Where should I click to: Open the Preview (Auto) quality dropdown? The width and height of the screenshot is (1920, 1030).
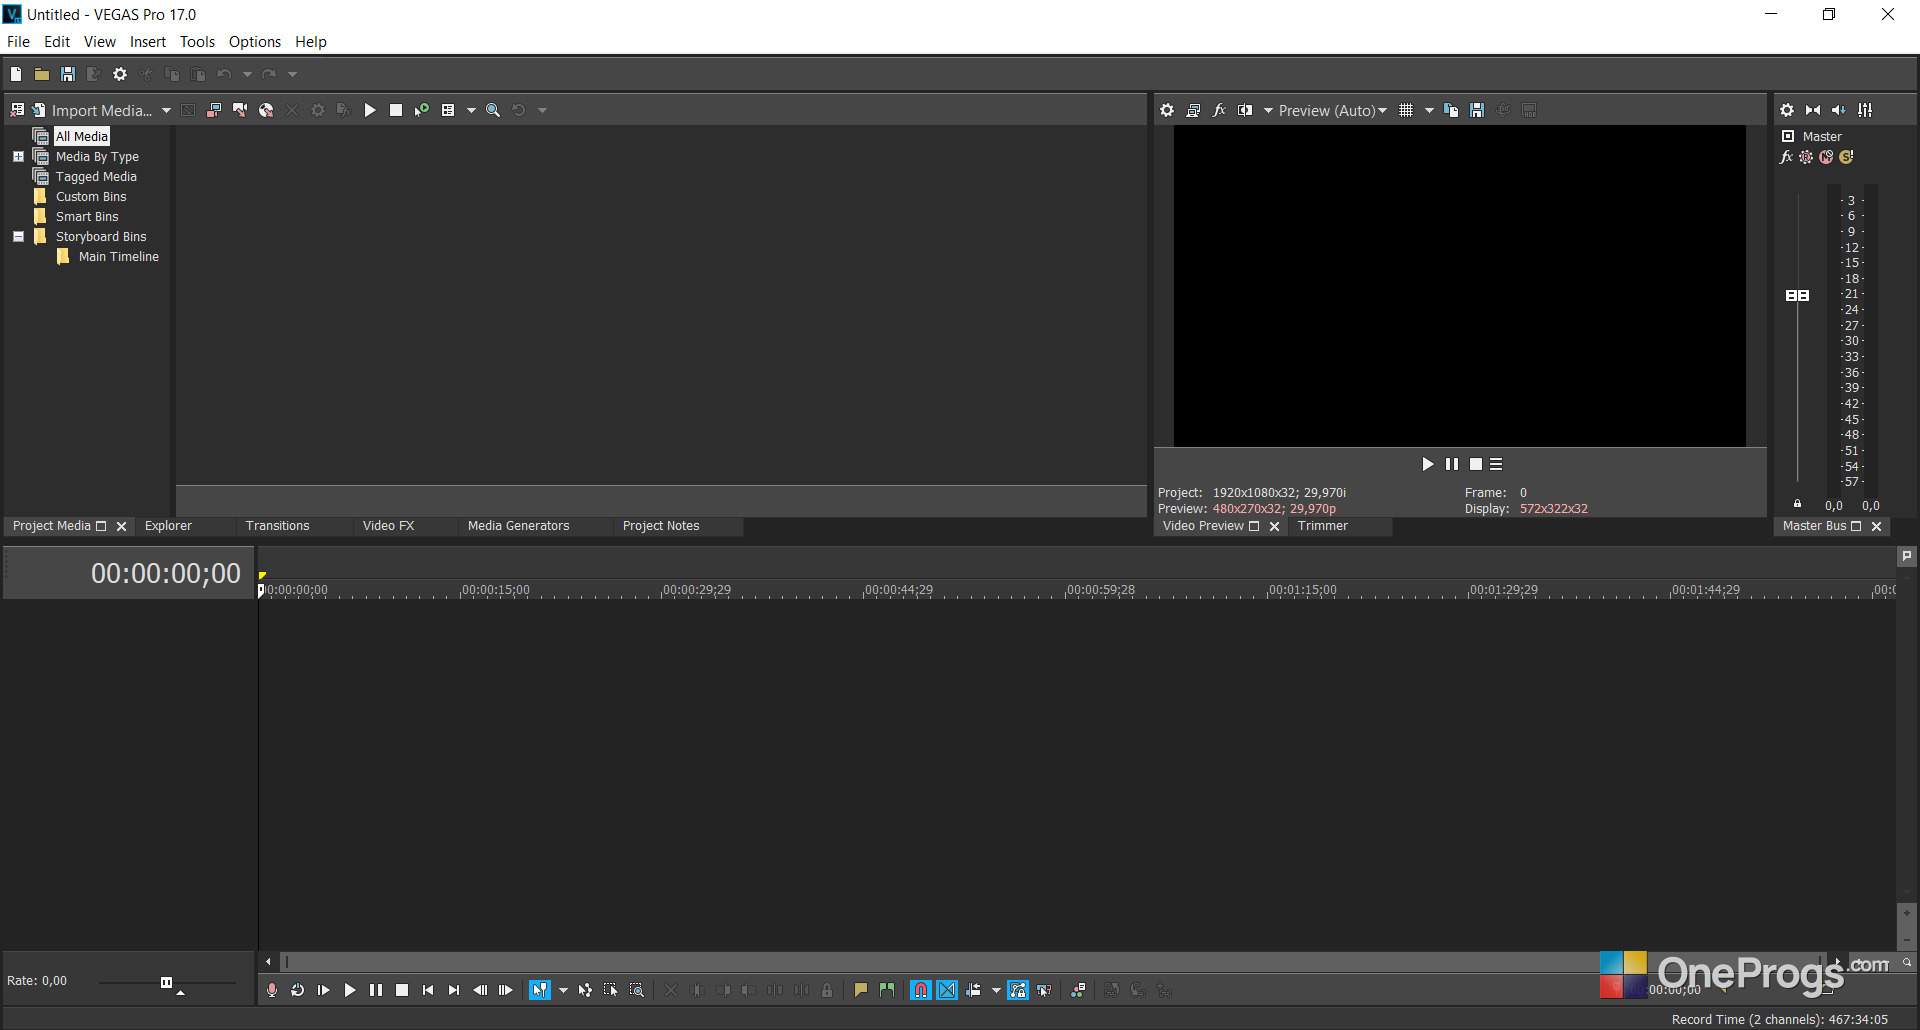[1333, 110]
